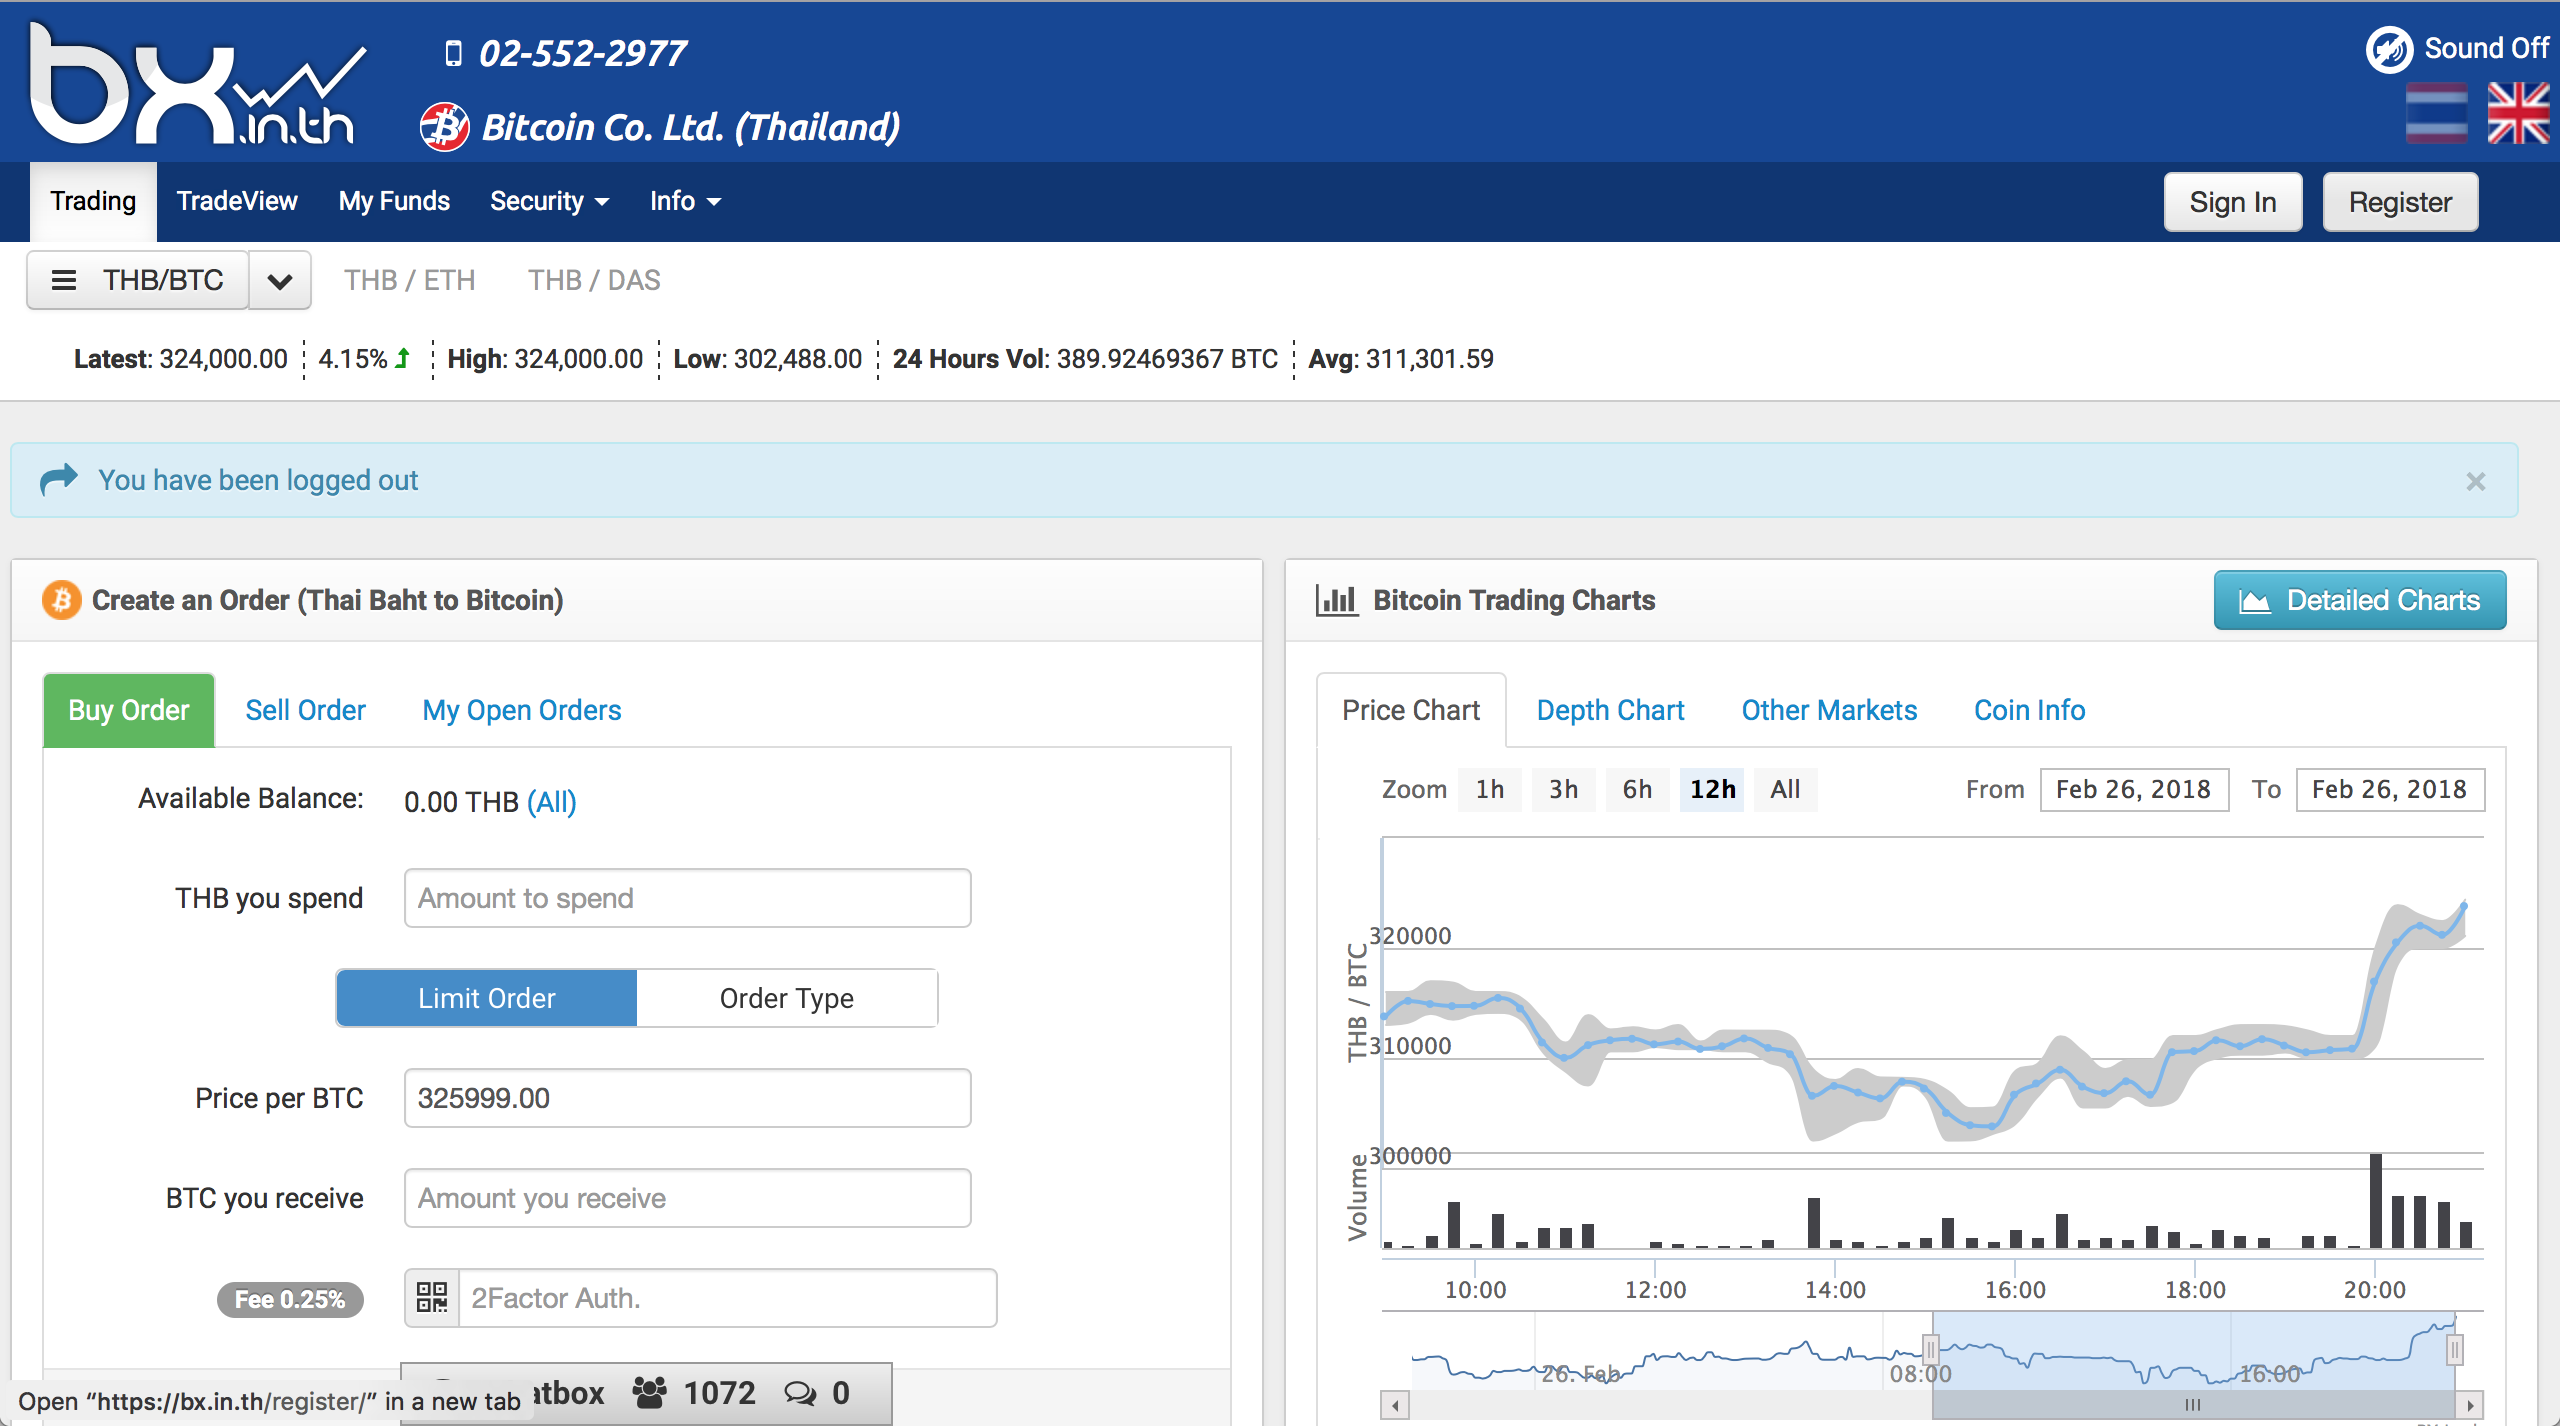Set chart zoom to 12h
Image resolution: width=2560 pixels, height=1426 pixels.
[1712, 790]
